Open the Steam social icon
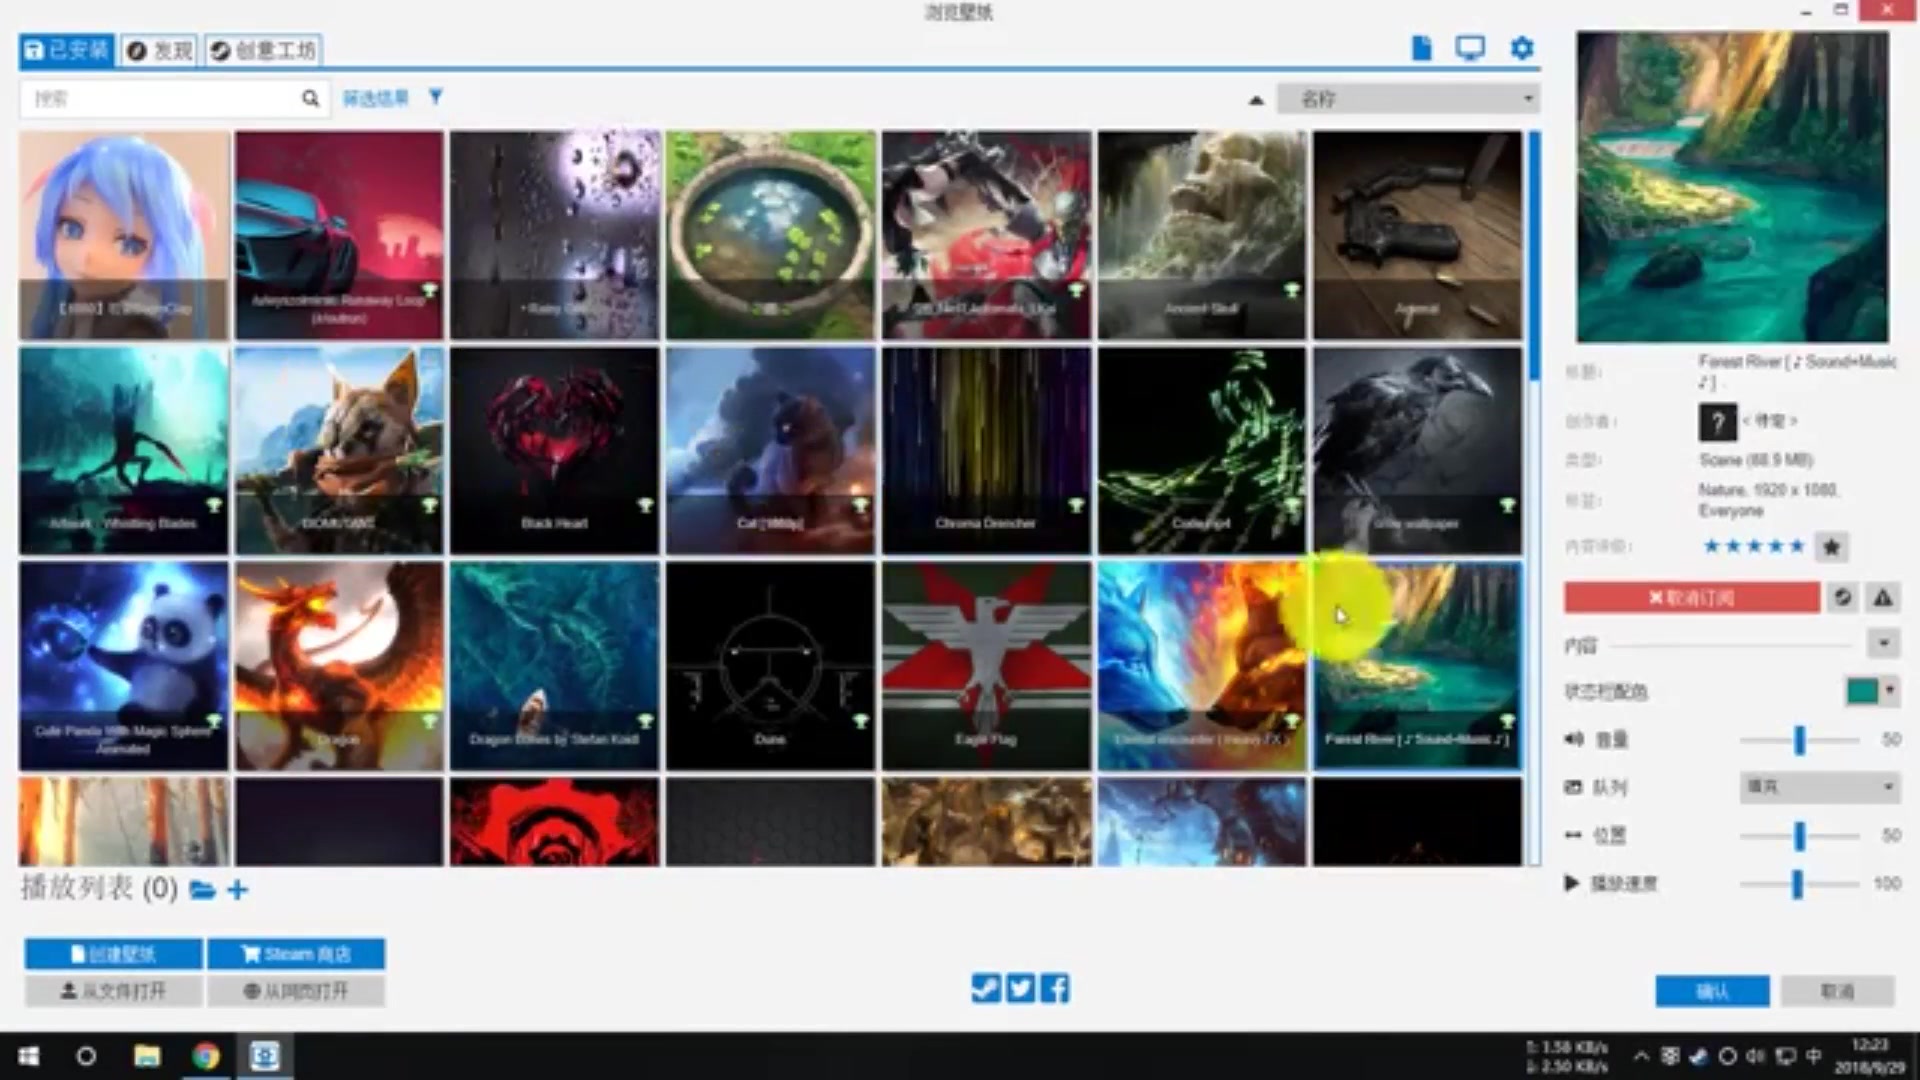The height and width of the screenshot is (1080, 1920). pos(986,989)
